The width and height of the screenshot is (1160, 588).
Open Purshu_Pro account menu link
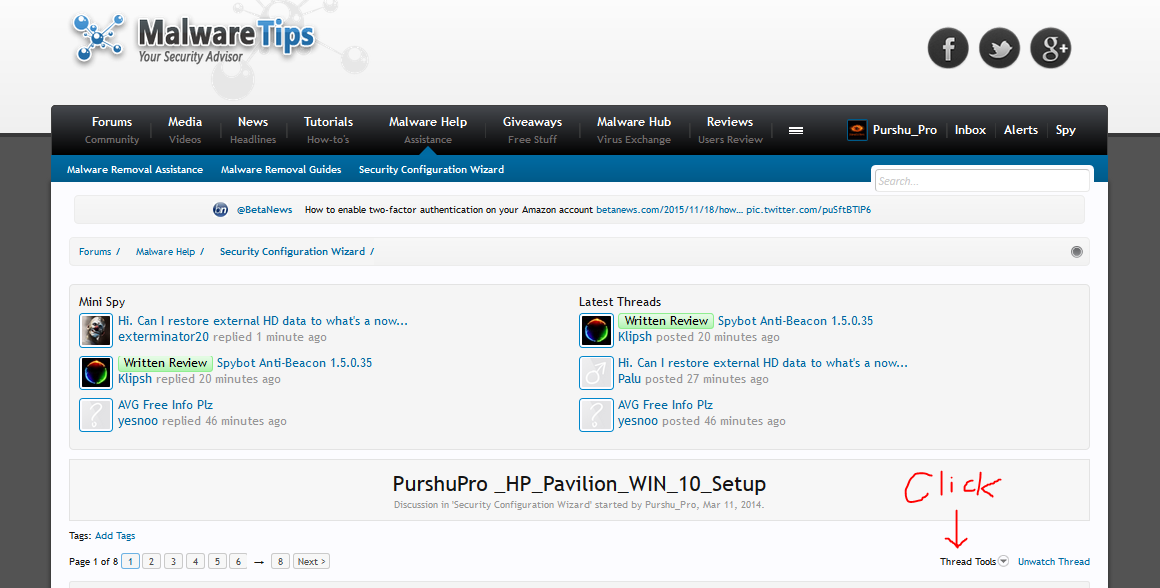(904, 130)
